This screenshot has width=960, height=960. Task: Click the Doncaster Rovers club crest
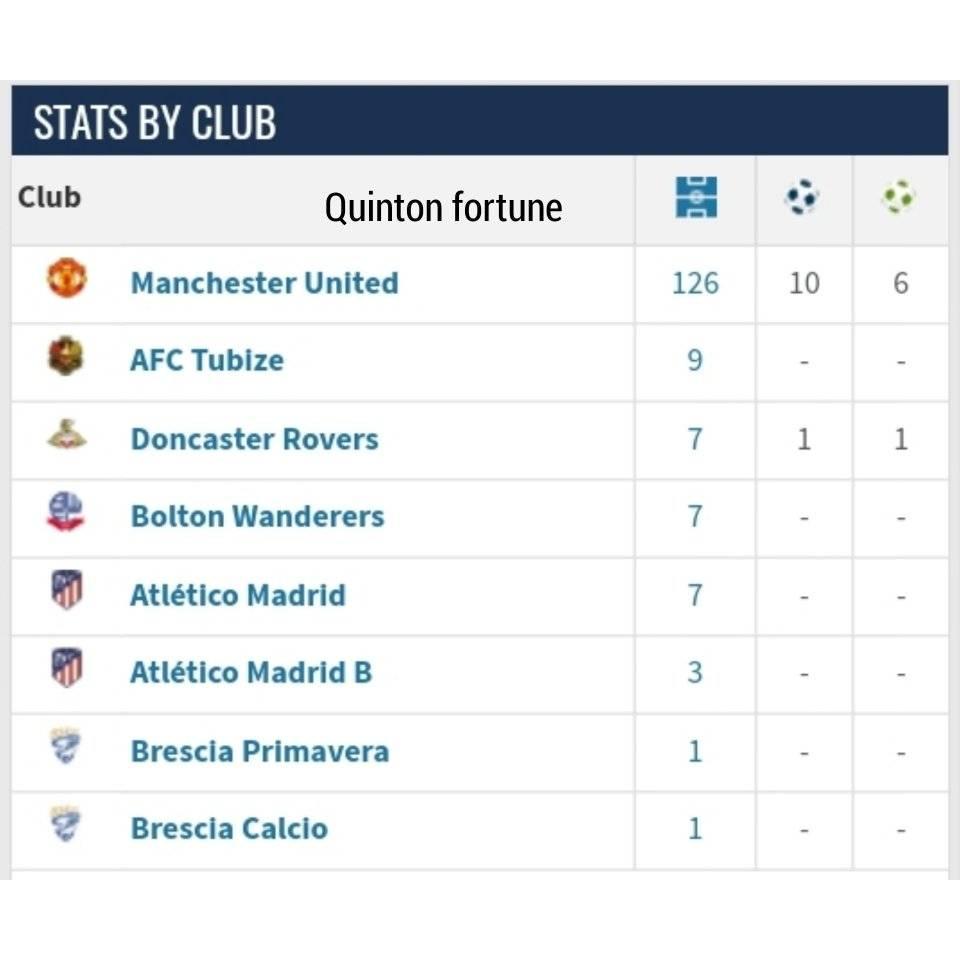coord(67,434)
